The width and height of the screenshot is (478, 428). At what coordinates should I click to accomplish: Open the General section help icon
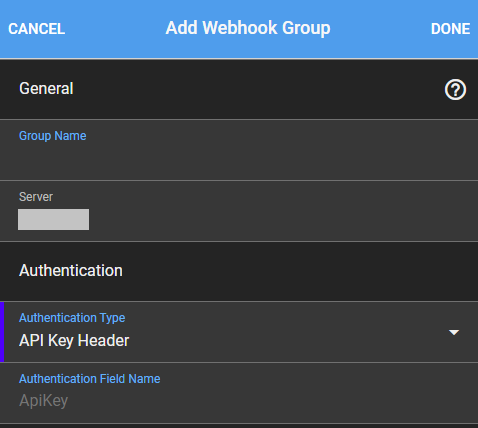pos(455,89)
